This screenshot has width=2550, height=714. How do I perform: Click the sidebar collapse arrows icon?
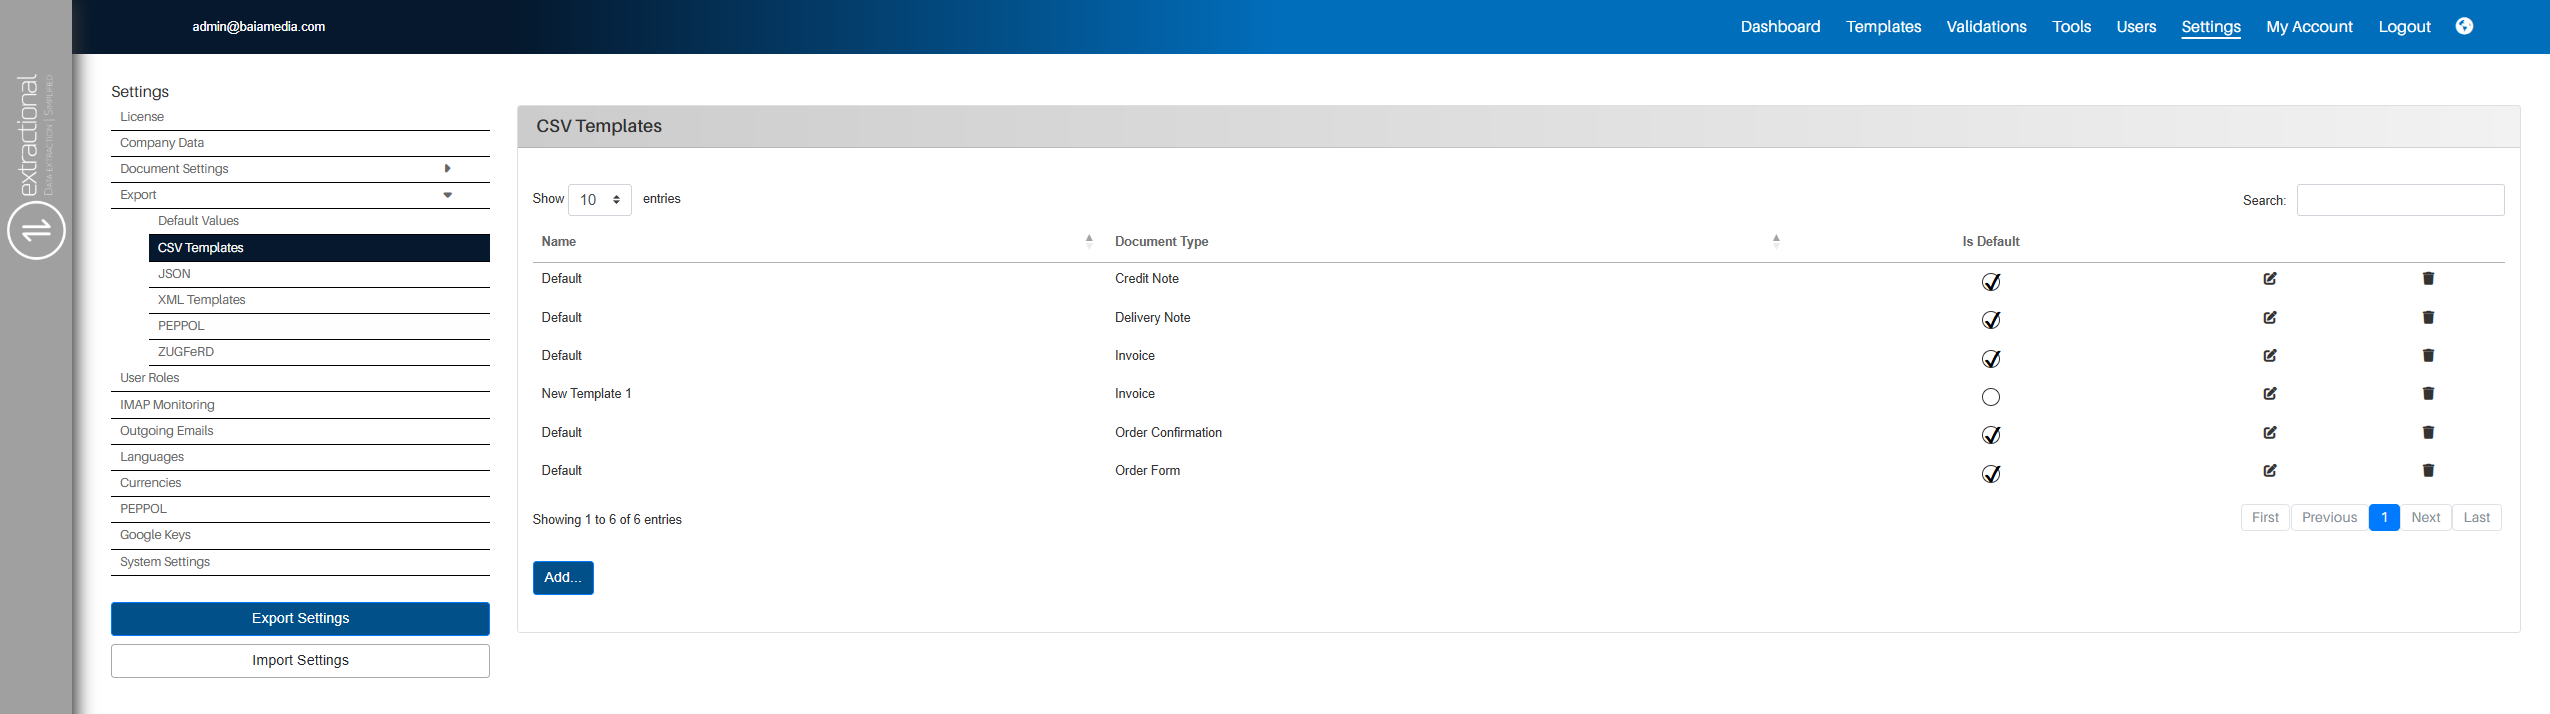pos(36,230)
